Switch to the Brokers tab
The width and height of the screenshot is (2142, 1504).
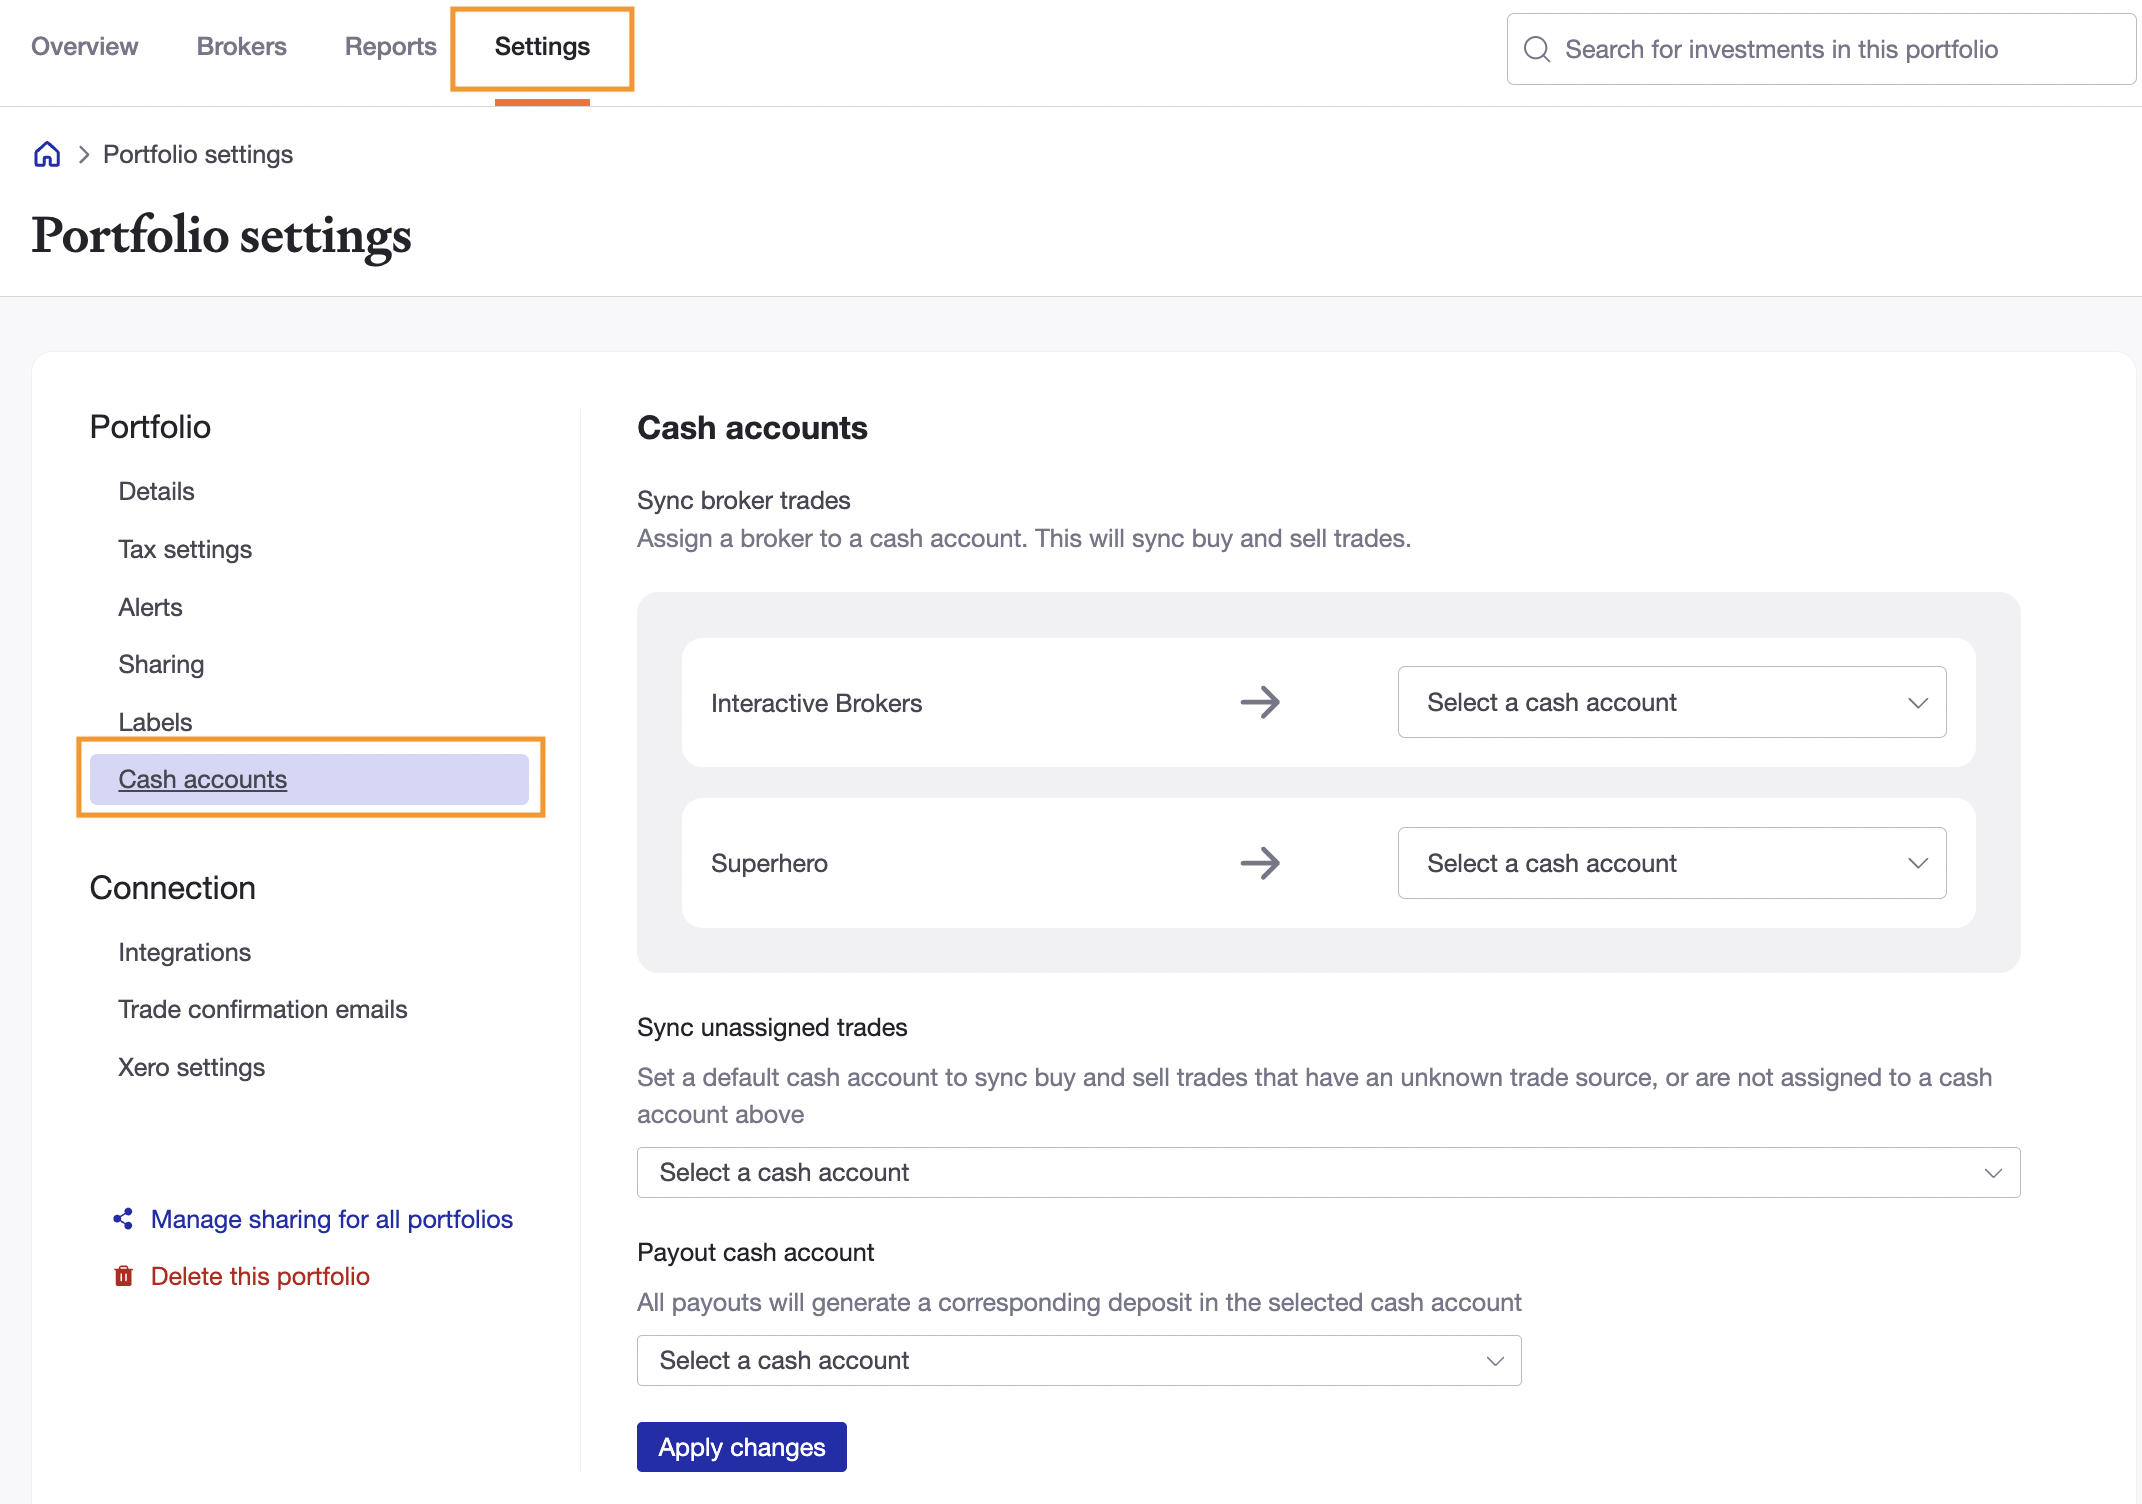tap(241, 46)
